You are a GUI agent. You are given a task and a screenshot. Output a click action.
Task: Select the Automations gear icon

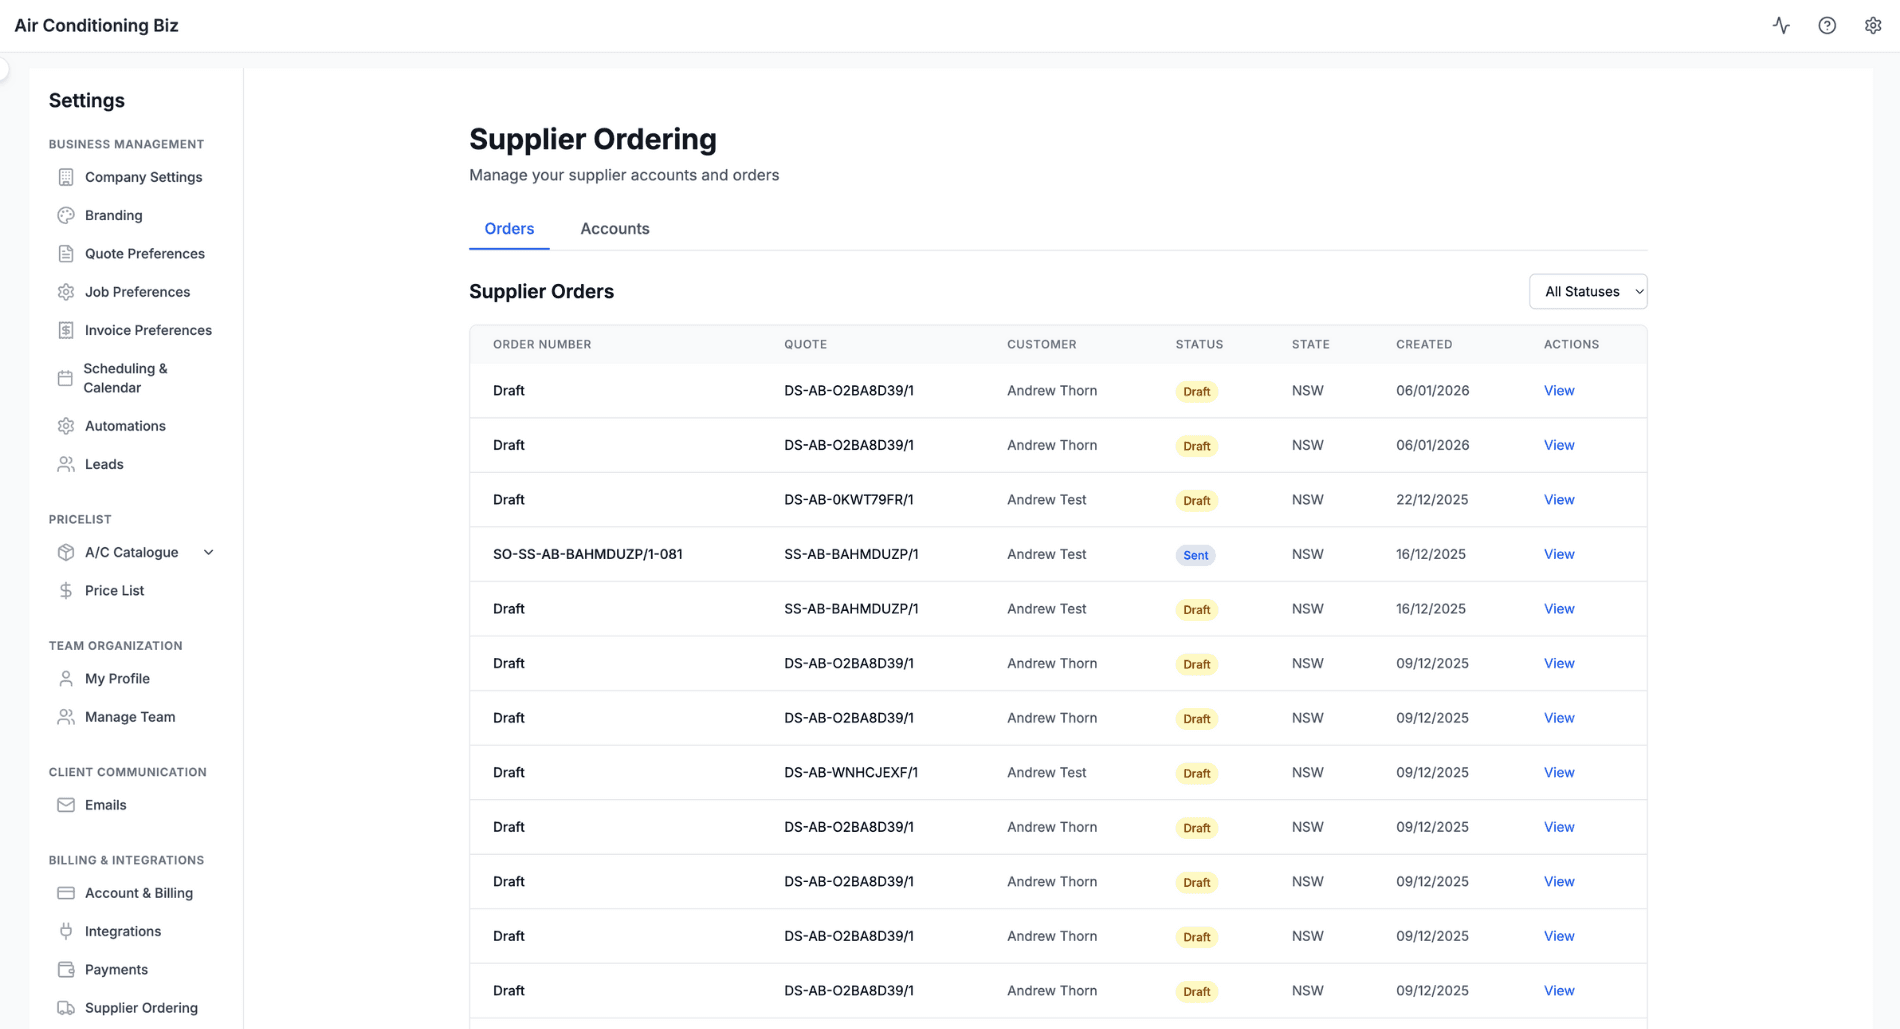(65, 425)
